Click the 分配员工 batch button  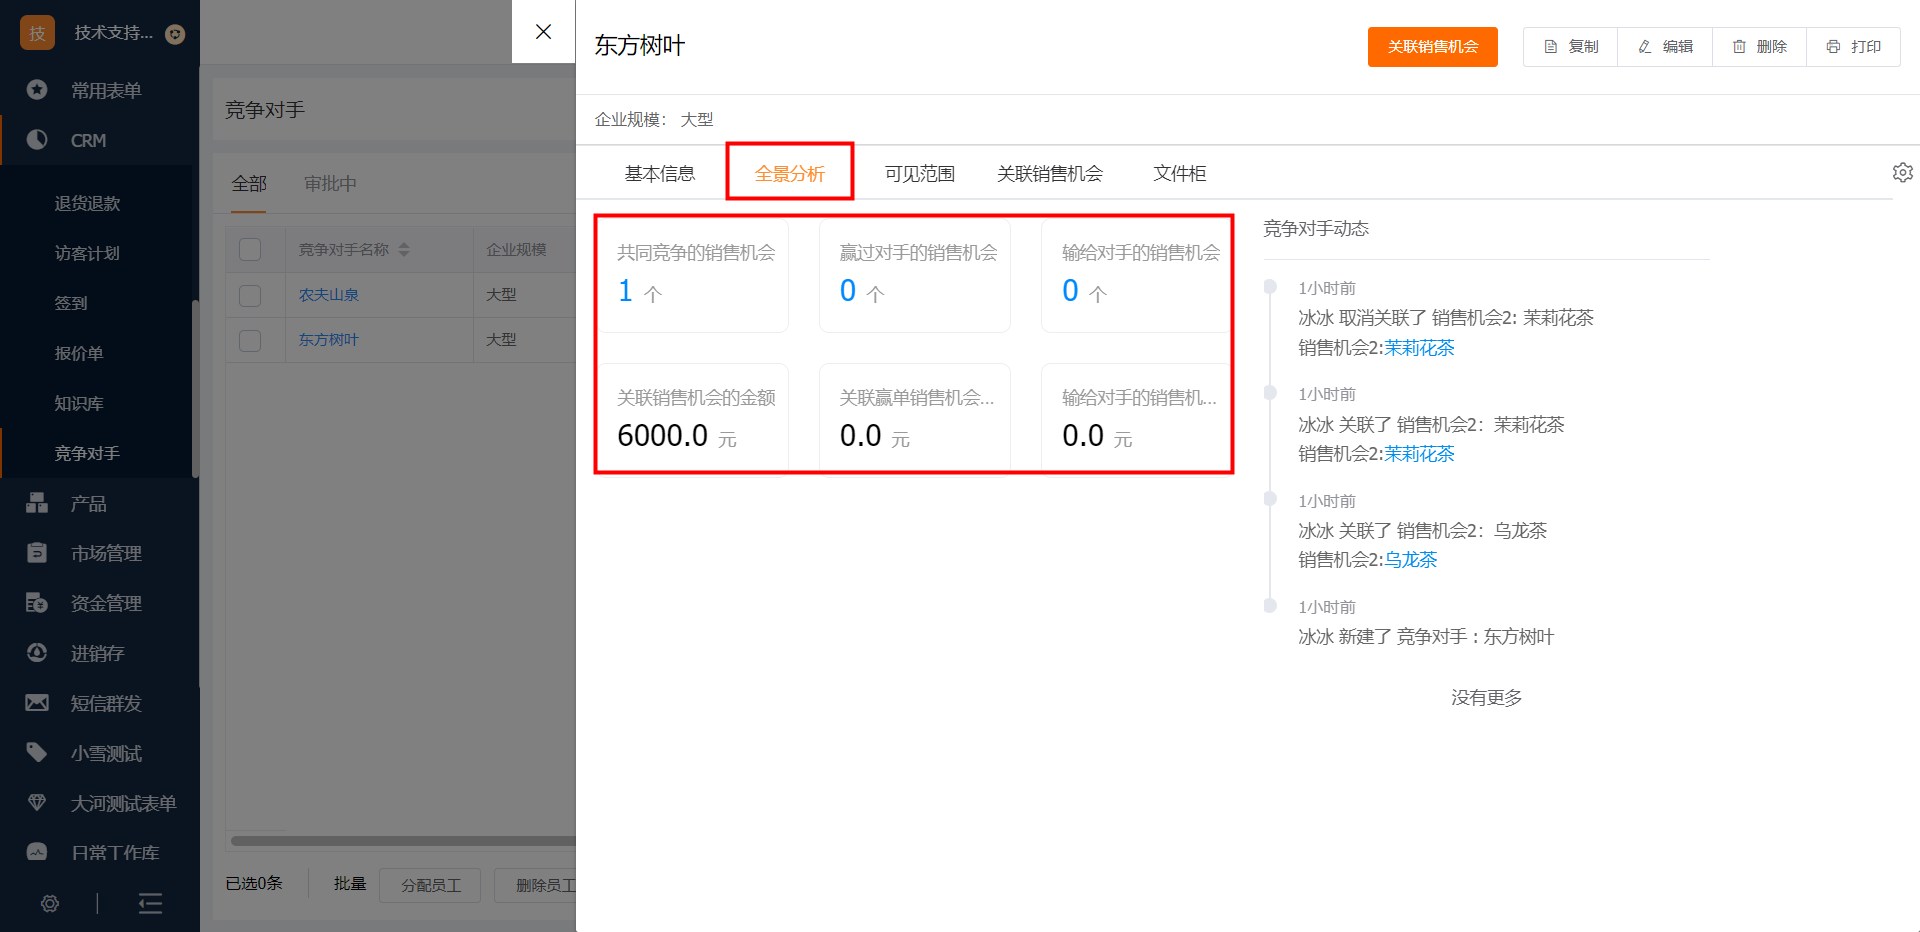430,885
